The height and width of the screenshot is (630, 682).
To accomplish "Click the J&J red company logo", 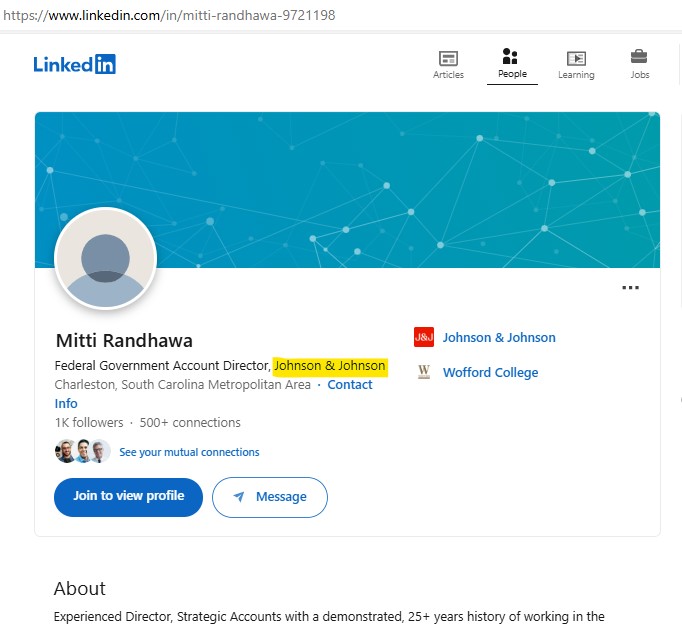I will [424, 337].
